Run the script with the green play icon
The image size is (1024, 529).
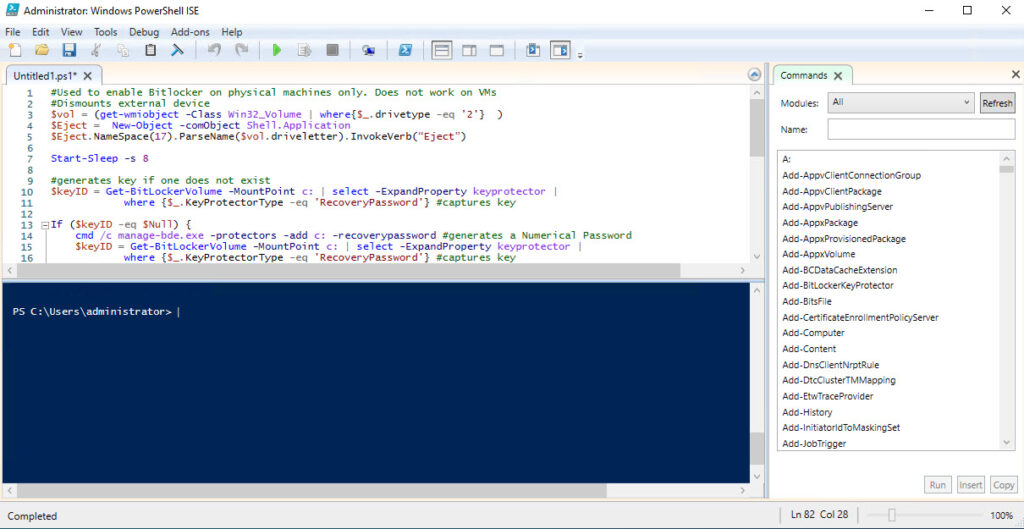[x=277, y=50]
